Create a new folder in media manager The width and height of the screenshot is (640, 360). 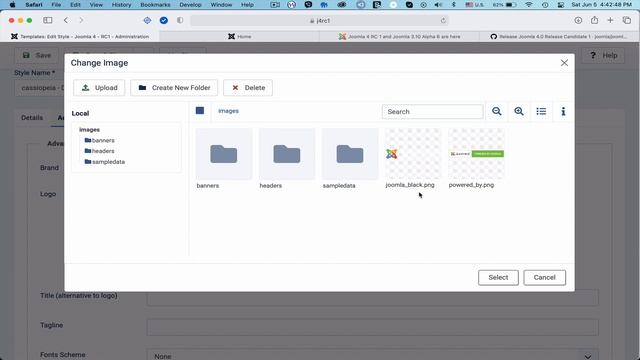(174, 88)
